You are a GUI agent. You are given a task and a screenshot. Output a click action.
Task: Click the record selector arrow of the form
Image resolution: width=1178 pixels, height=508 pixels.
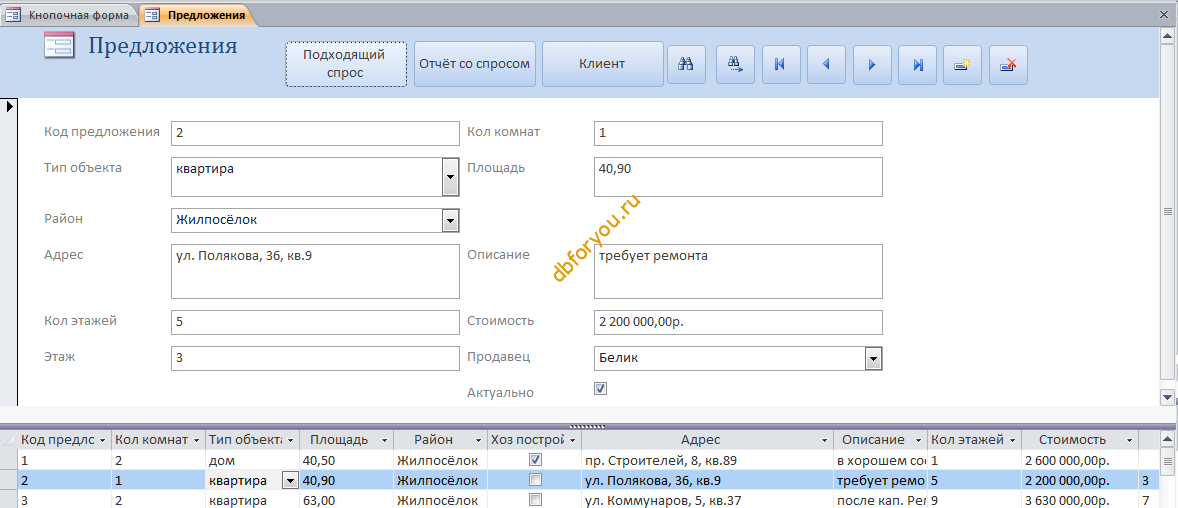[11, 106]
